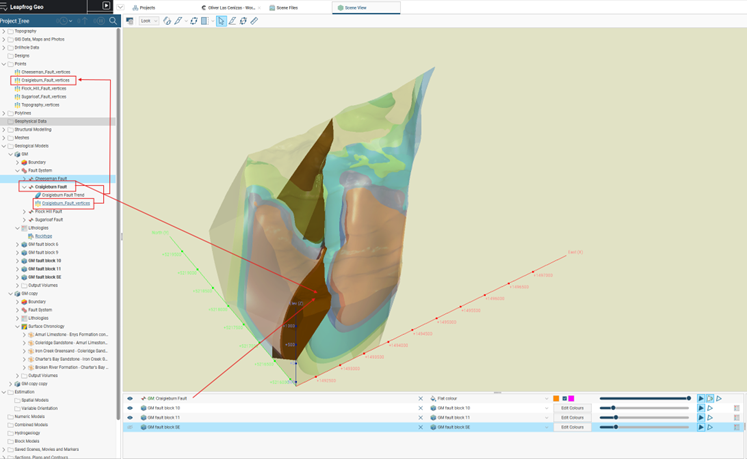Click the Leapfrog Geo hamburger menu icon
The image size is (747, 459).
[x=4, y=6]
